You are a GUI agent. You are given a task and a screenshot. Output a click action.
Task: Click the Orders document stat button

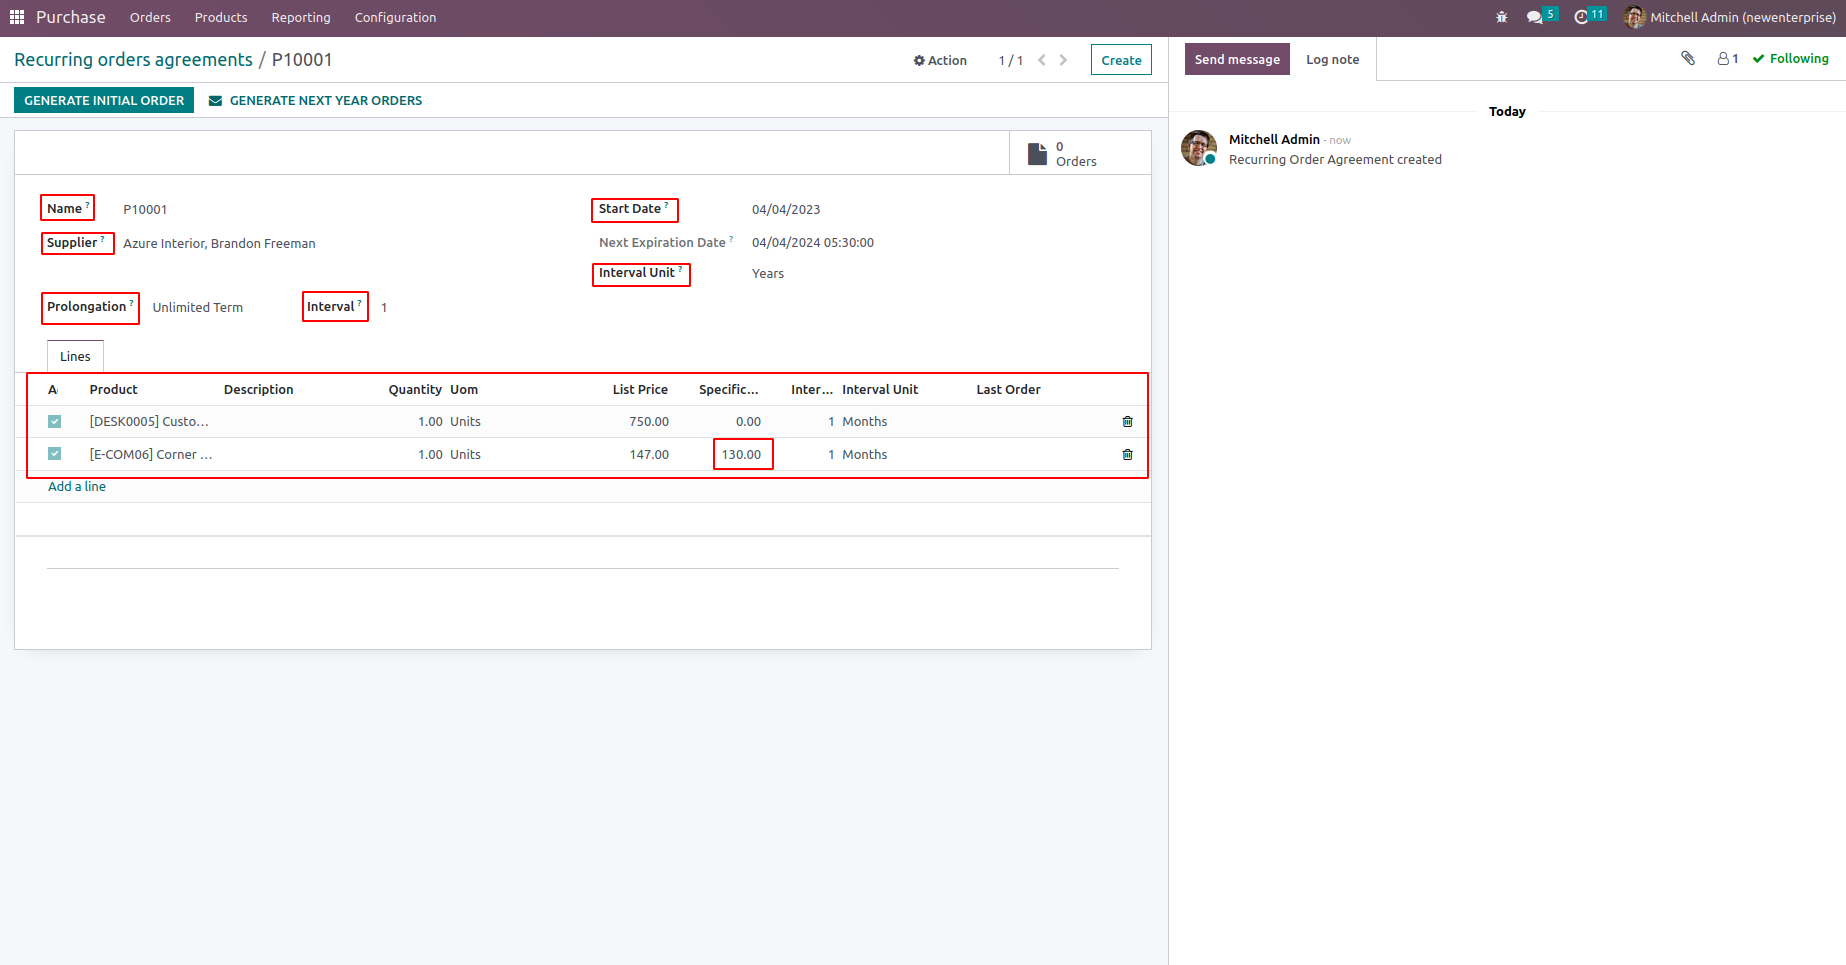(x=1080, y=153)
